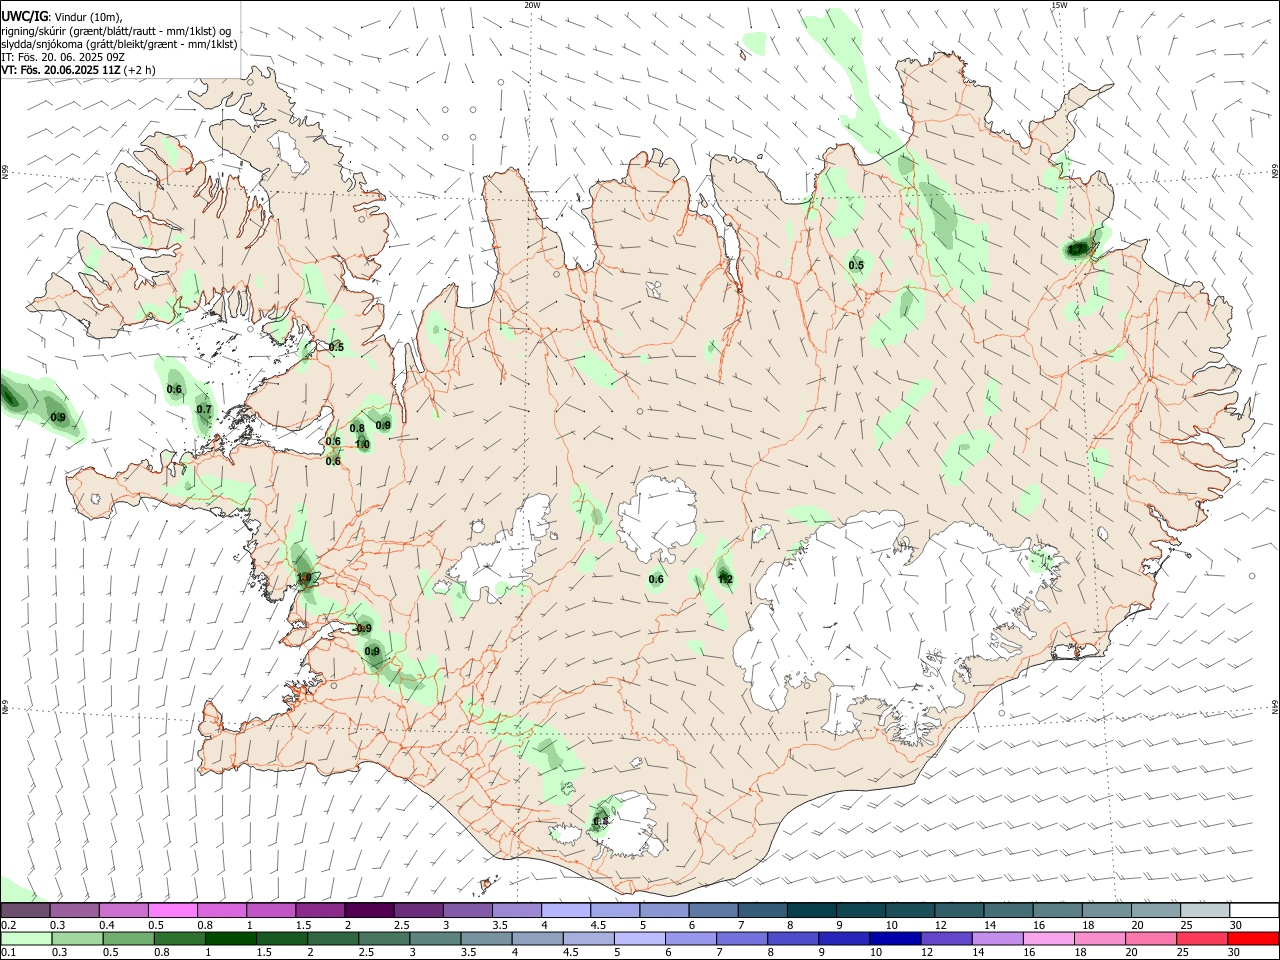1280x960 pixels.
Task: Pick the upper legend swatch starting at 2
Action: pos(368,911)
